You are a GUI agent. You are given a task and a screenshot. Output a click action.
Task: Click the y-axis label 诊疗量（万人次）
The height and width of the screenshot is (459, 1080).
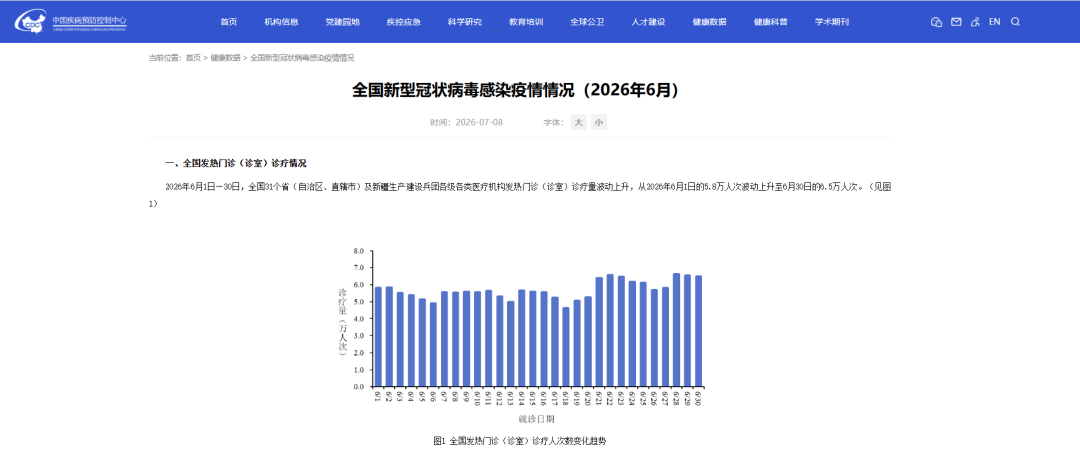point(342,323)
